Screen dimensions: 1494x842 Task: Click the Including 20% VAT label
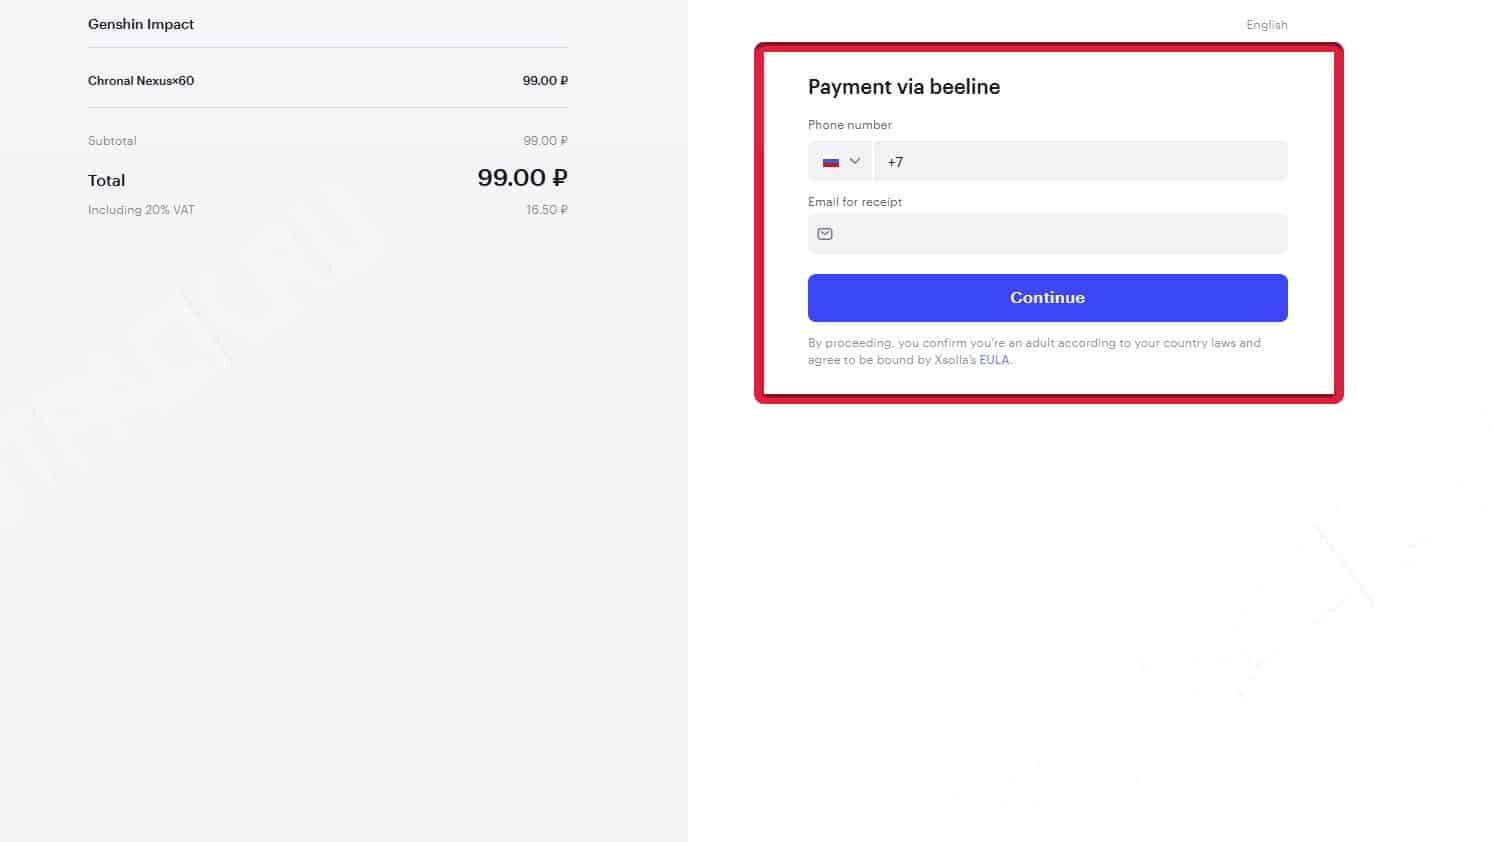pyautogui.click(x=141, y=210)
